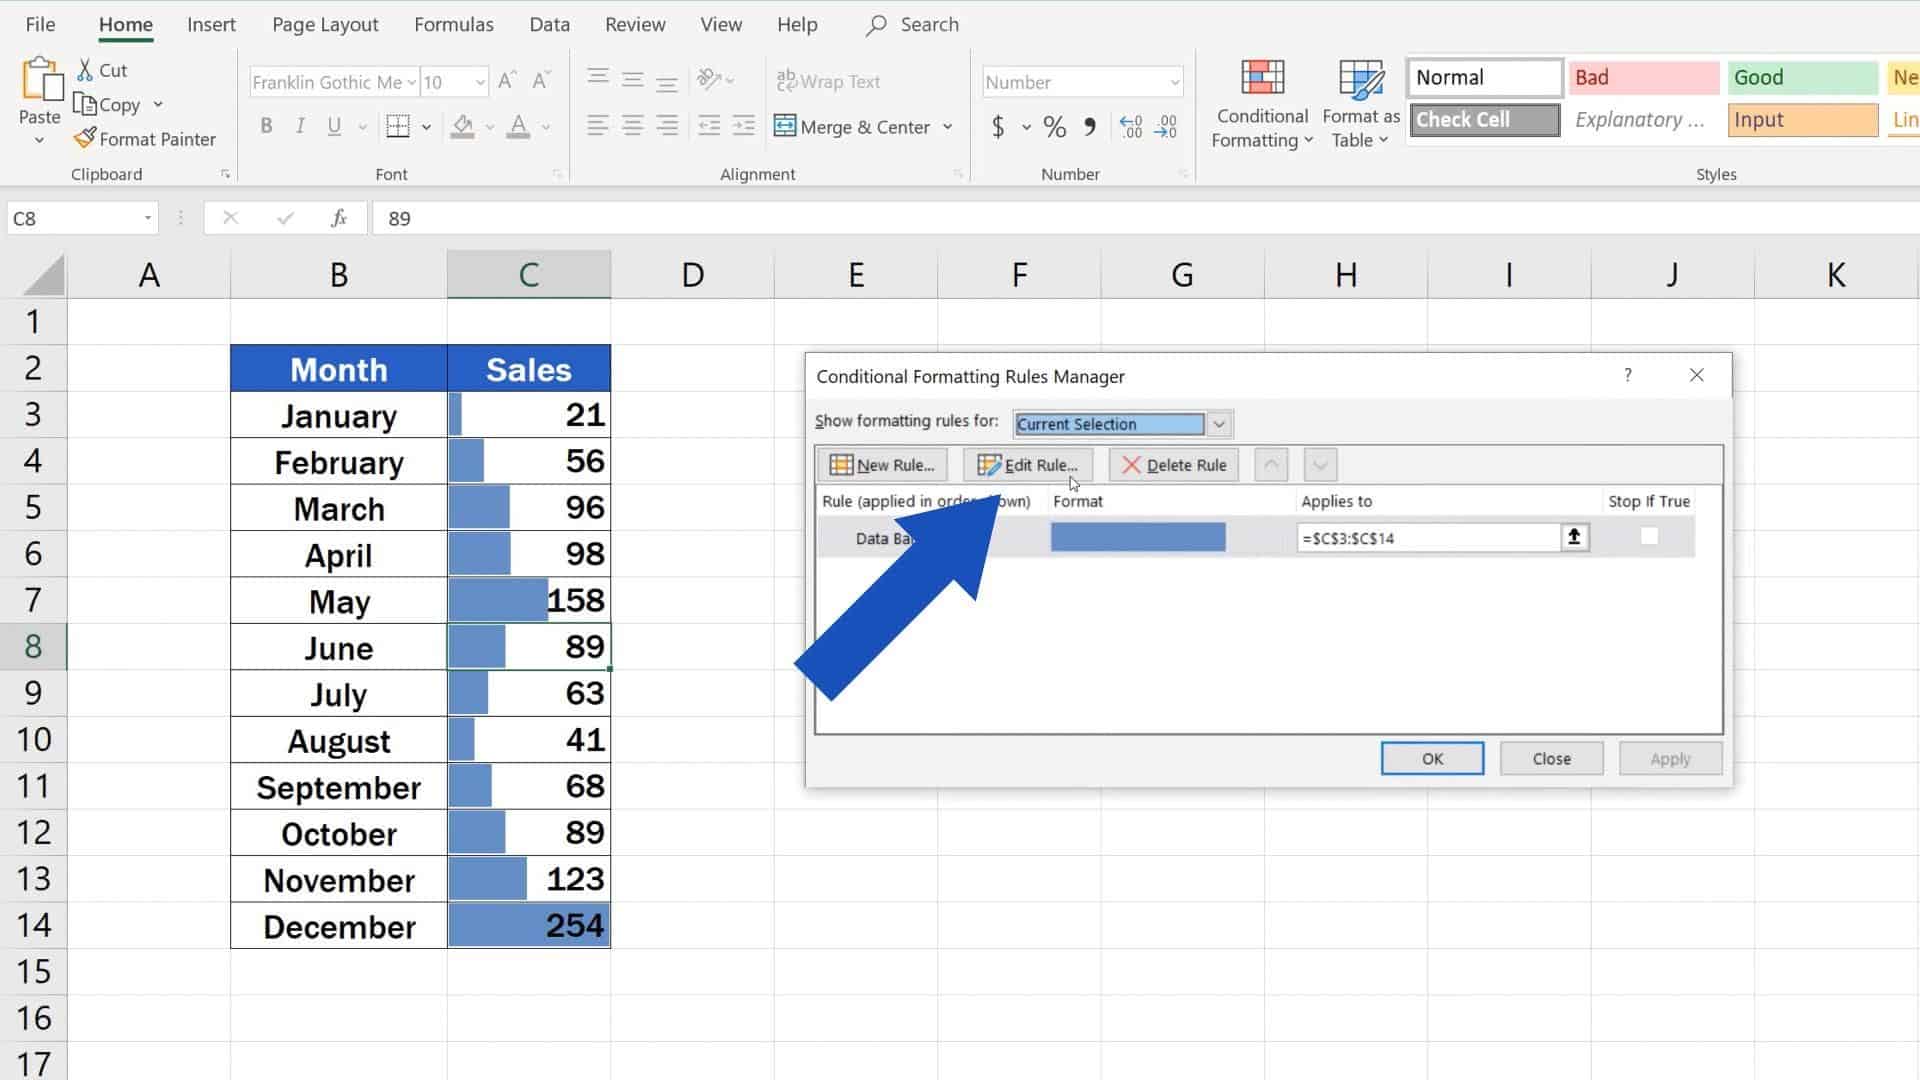The width and height of the screenshot is (1920, 1080).
Task: Toggle Italic formatting
Action: [x=299, y=126]
